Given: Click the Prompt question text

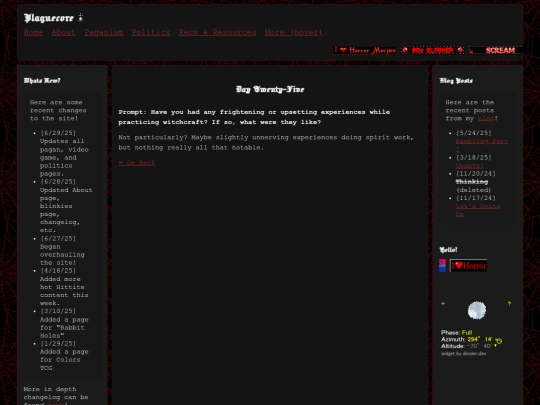Looking at the screenshot, I should pos(254,117).
